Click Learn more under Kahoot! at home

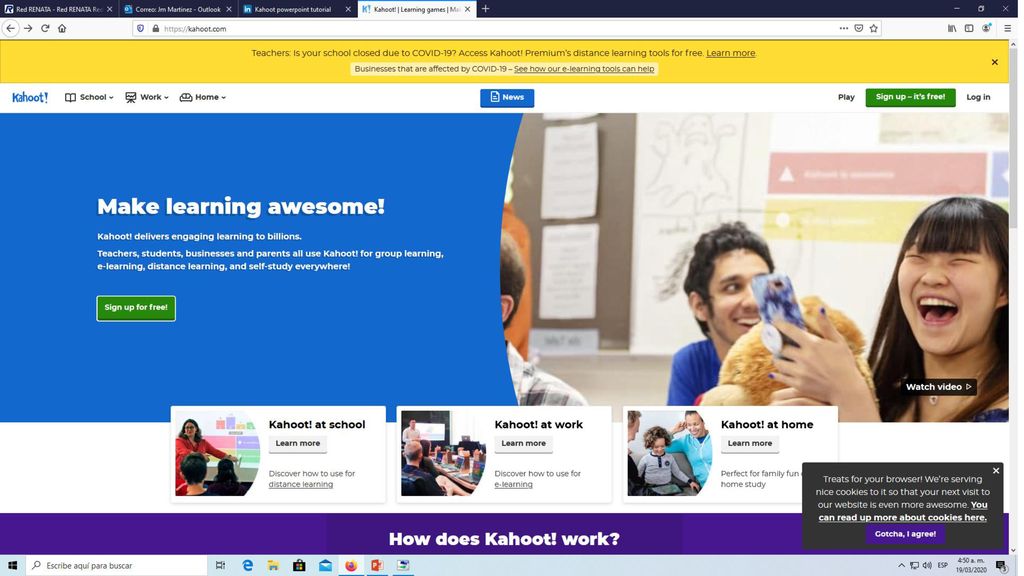[750, 443]
